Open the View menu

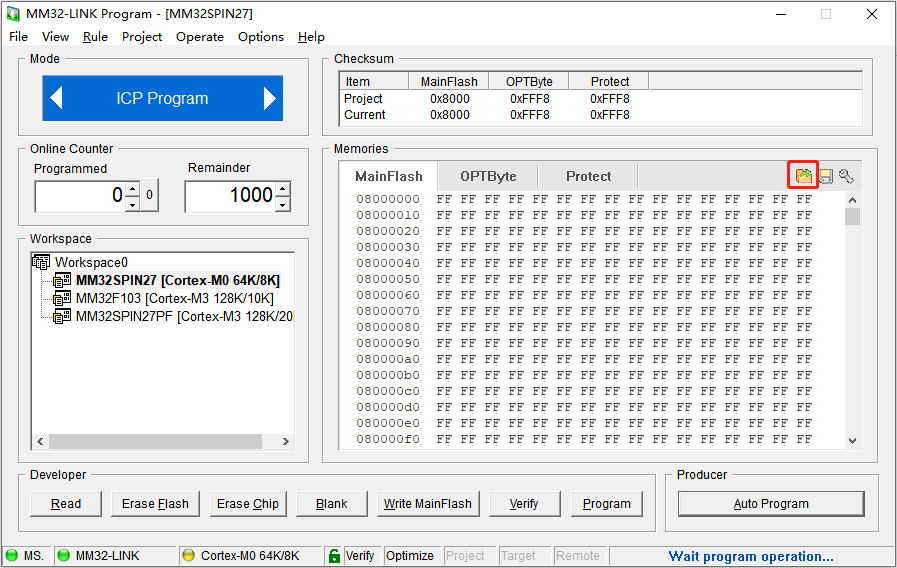tap(55, 37)
